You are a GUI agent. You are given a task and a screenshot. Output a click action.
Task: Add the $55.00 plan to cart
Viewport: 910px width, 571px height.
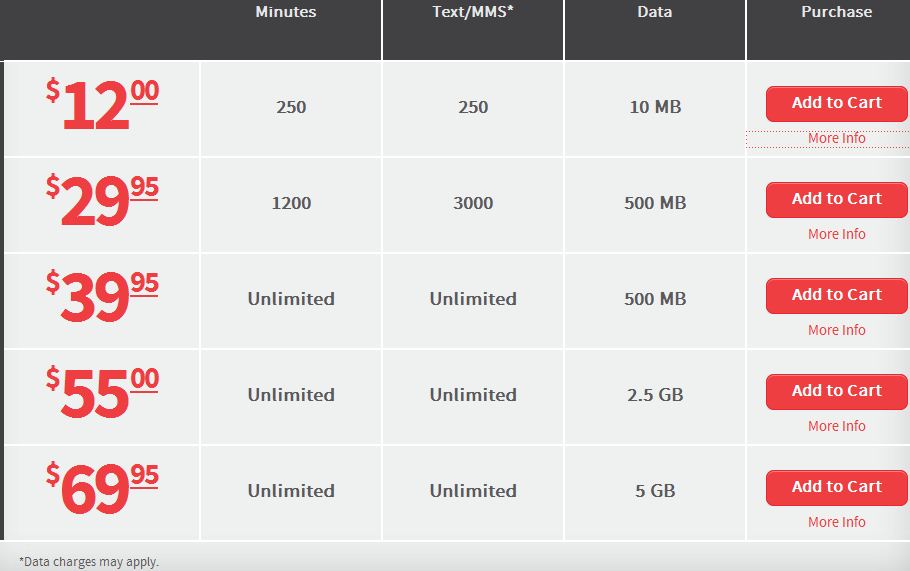pyautogui.click(x=836, y=392)
